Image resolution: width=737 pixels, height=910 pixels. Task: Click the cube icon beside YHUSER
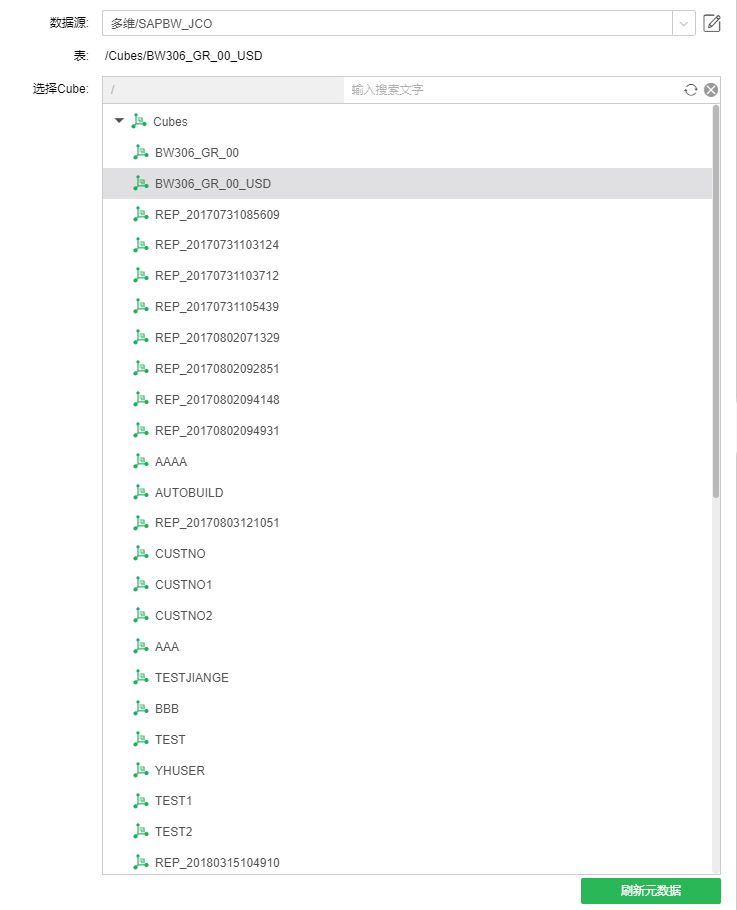coord(140,771)
